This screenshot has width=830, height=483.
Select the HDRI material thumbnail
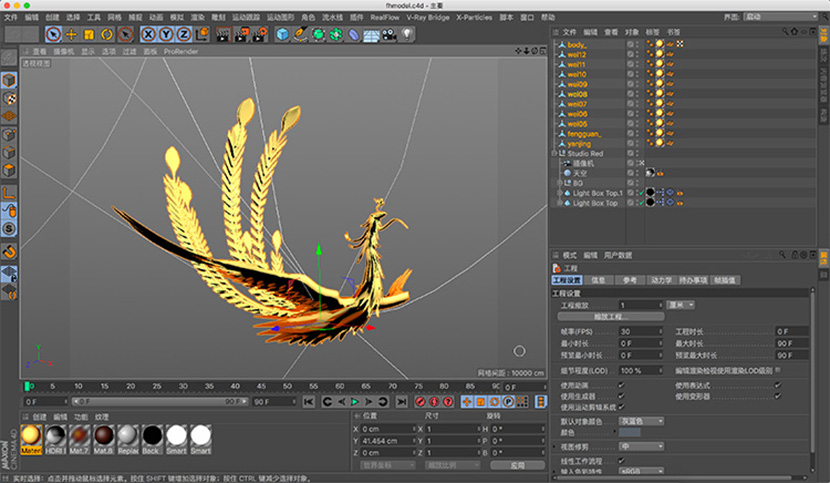coord(57,435)
